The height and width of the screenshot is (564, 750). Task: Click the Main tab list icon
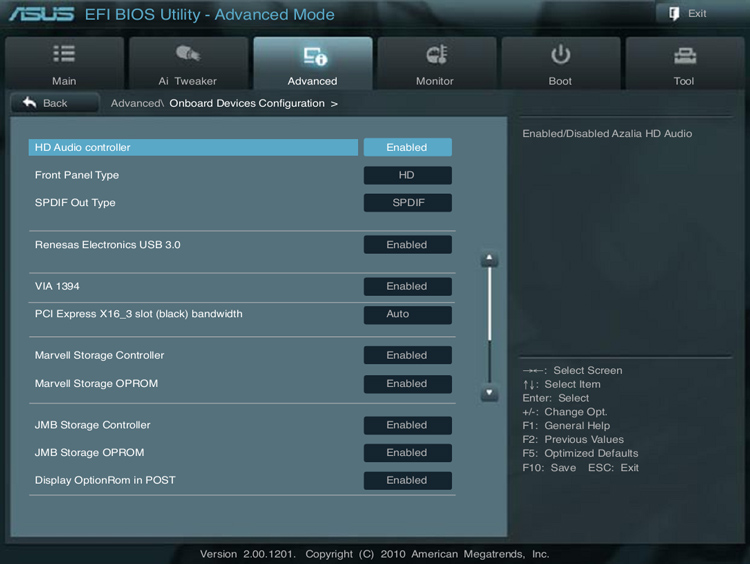point(64,54)
